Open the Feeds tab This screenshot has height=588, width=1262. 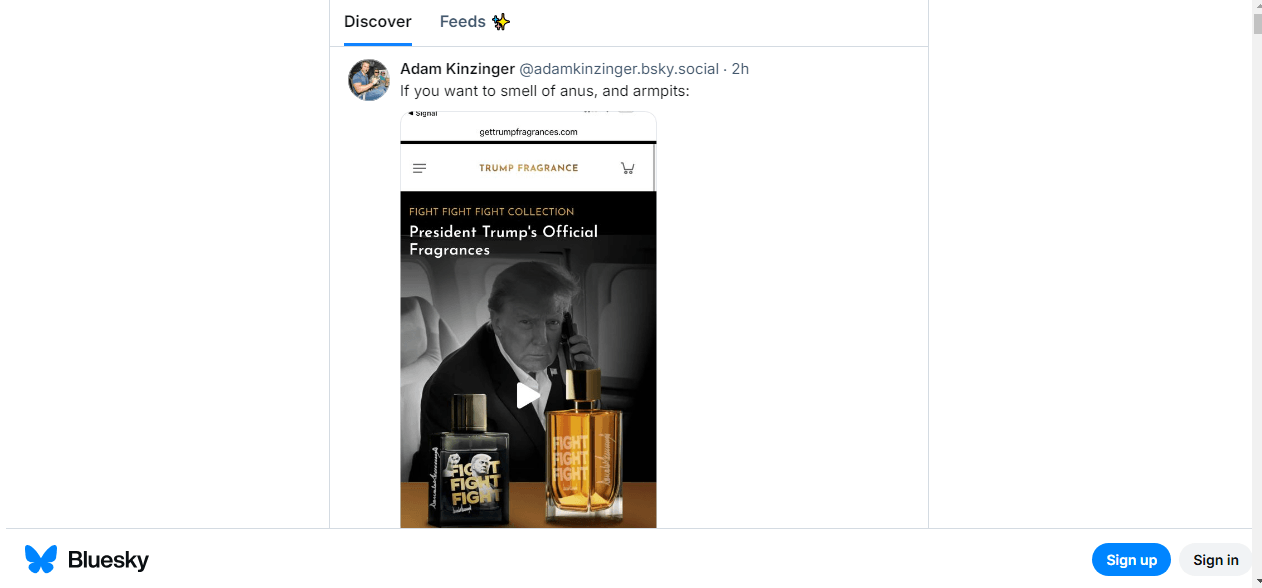pos(462,22)
